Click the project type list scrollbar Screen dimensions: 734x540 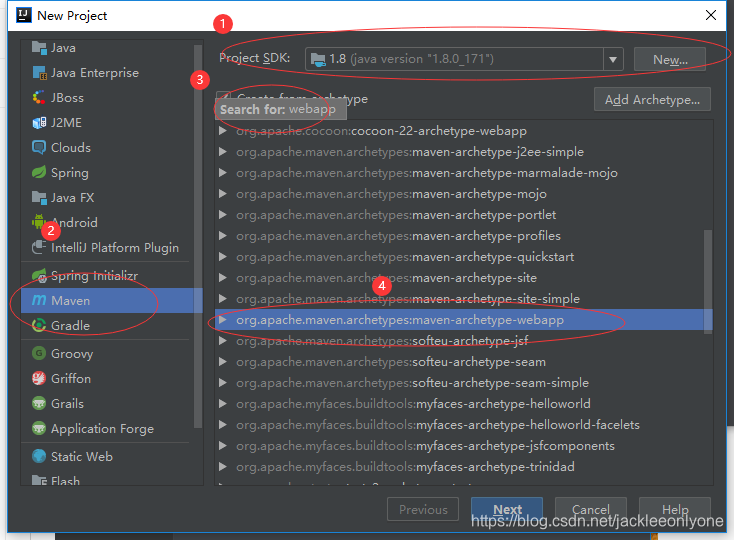[198, 236]
